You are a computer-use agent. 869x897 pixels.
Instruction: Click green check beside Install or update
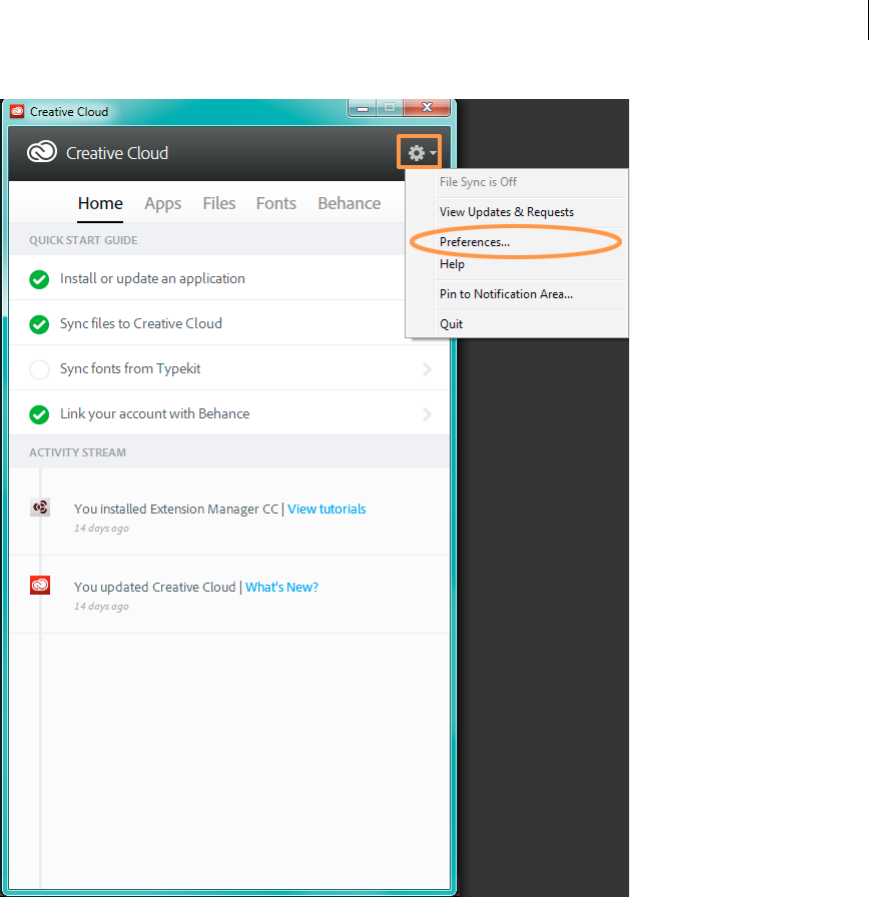tap(39, 279)
